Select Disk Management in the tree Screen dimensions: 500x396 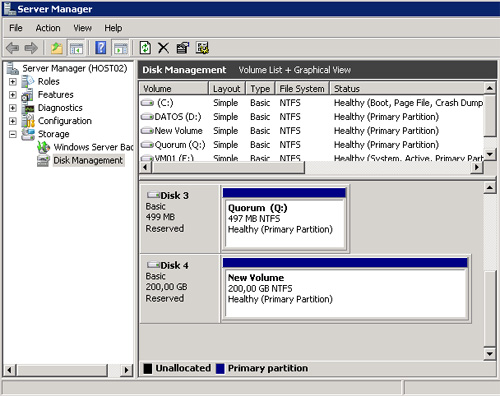click(x=88, y=160)
